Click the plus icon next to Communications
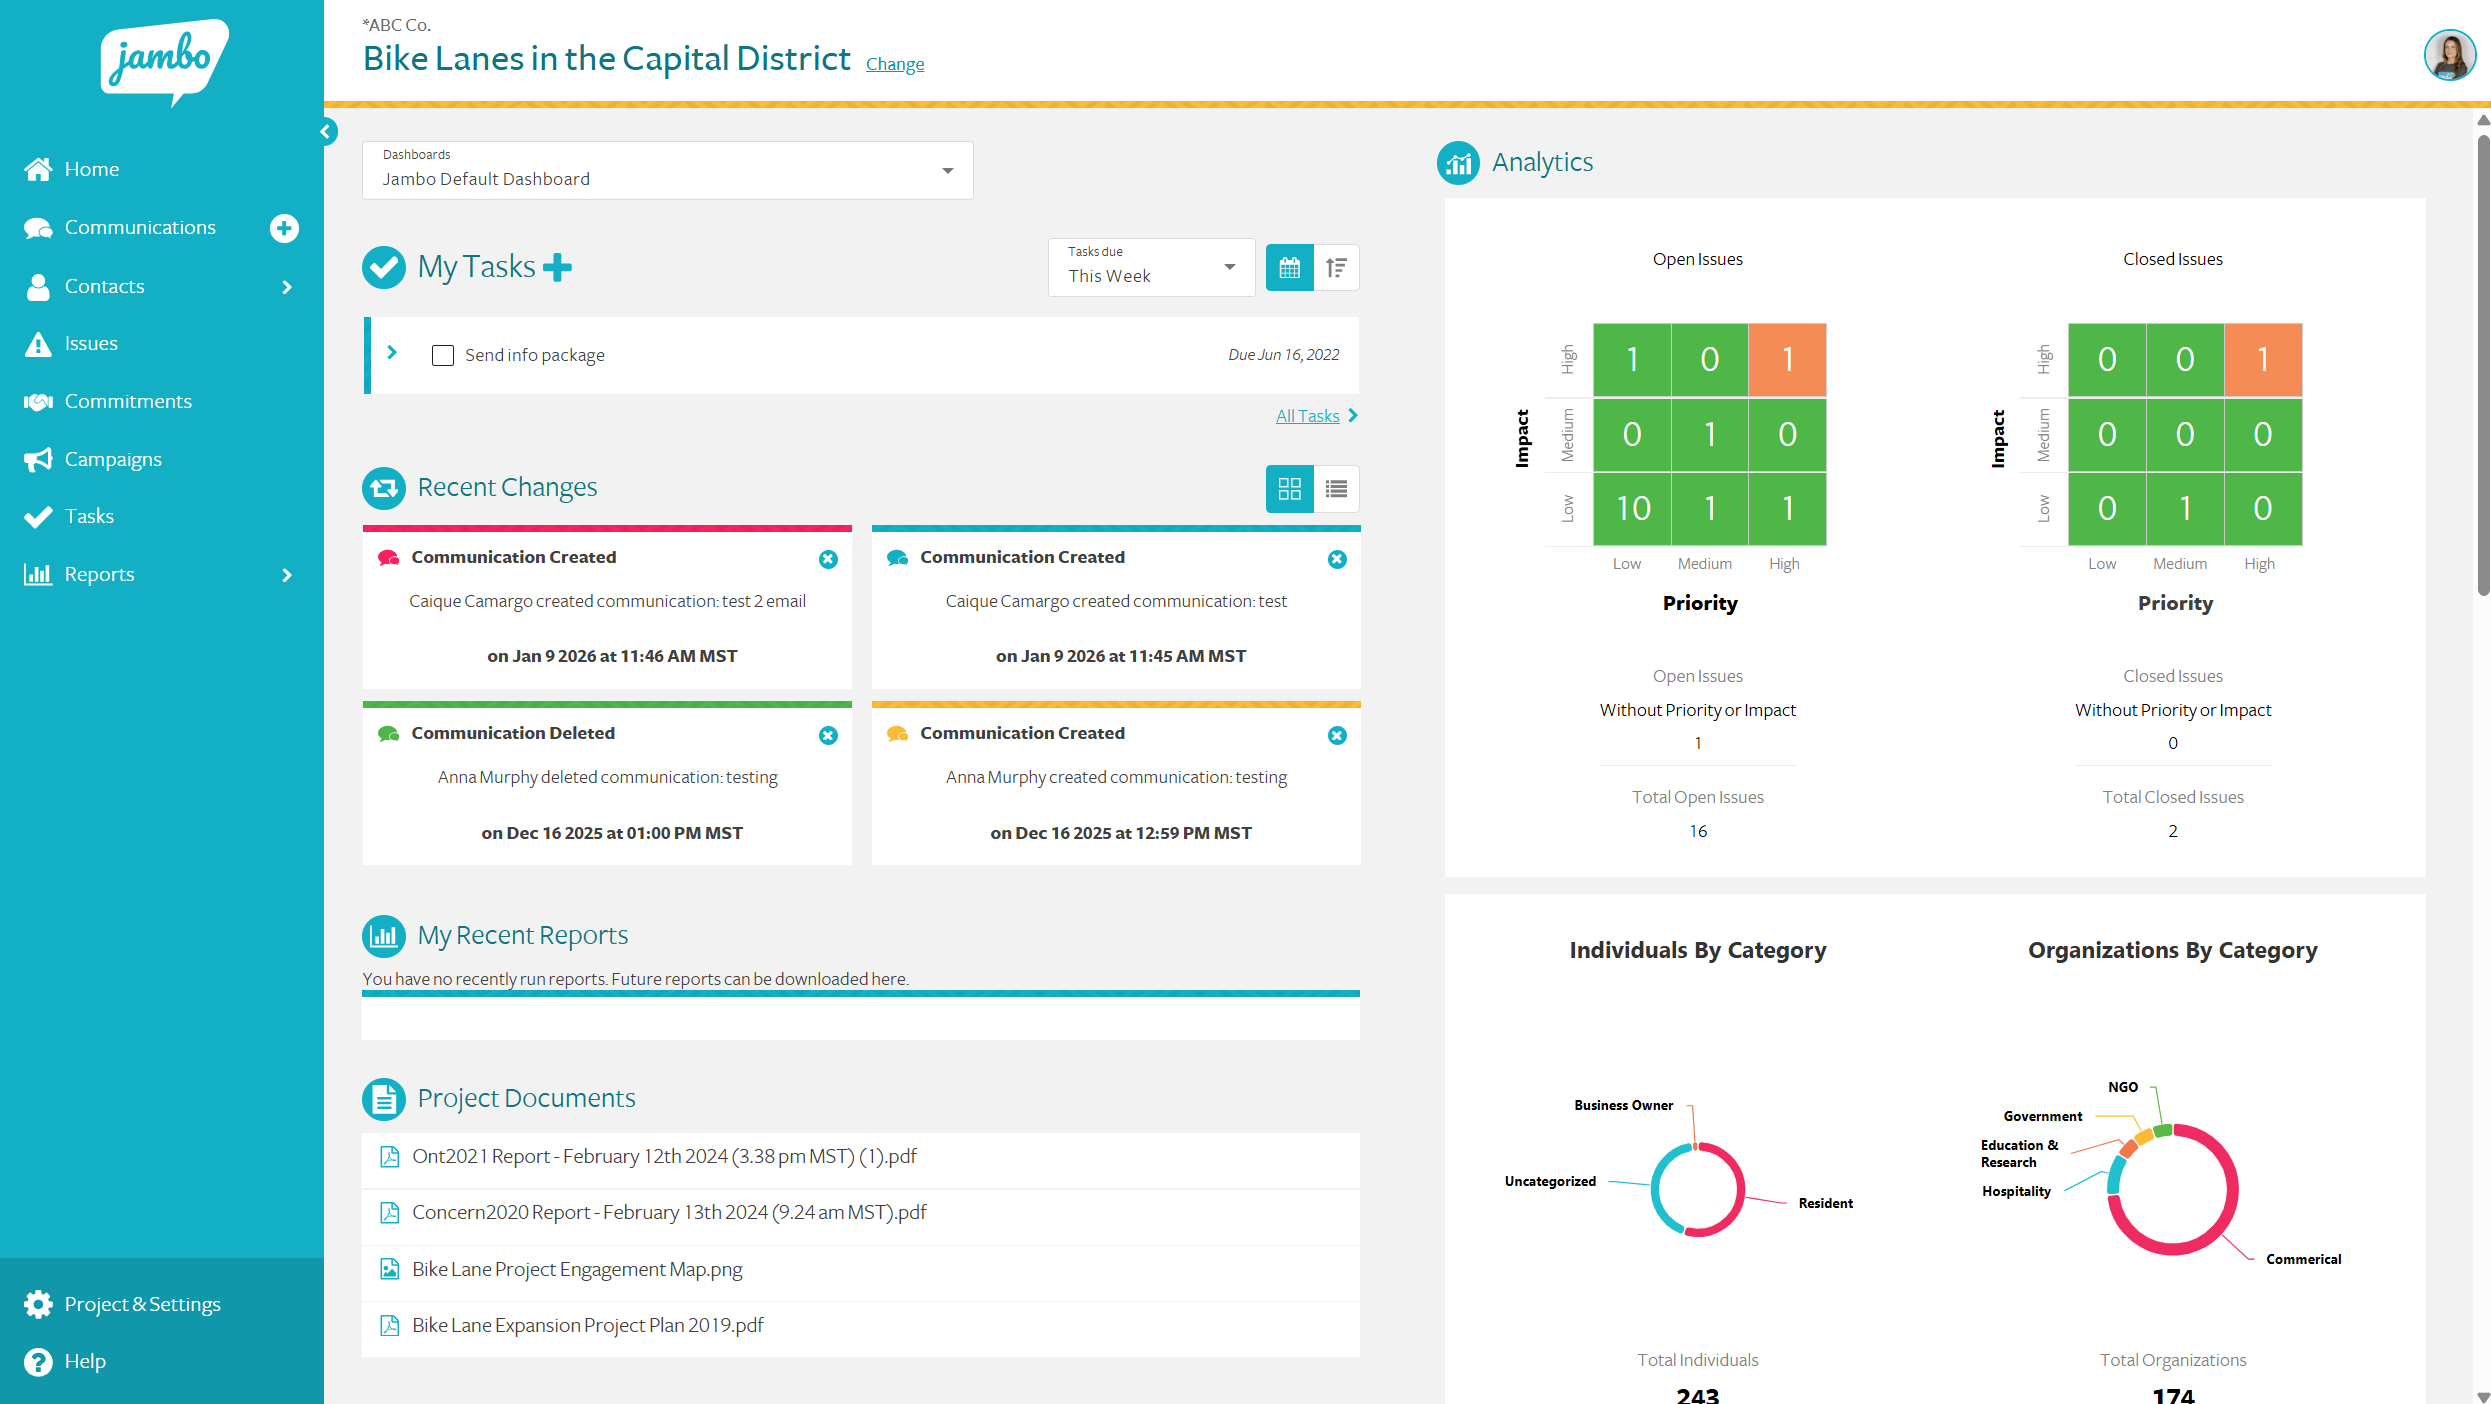Image resolution: width=2491 pixels, height=1404 pixels. coord(284,228)
